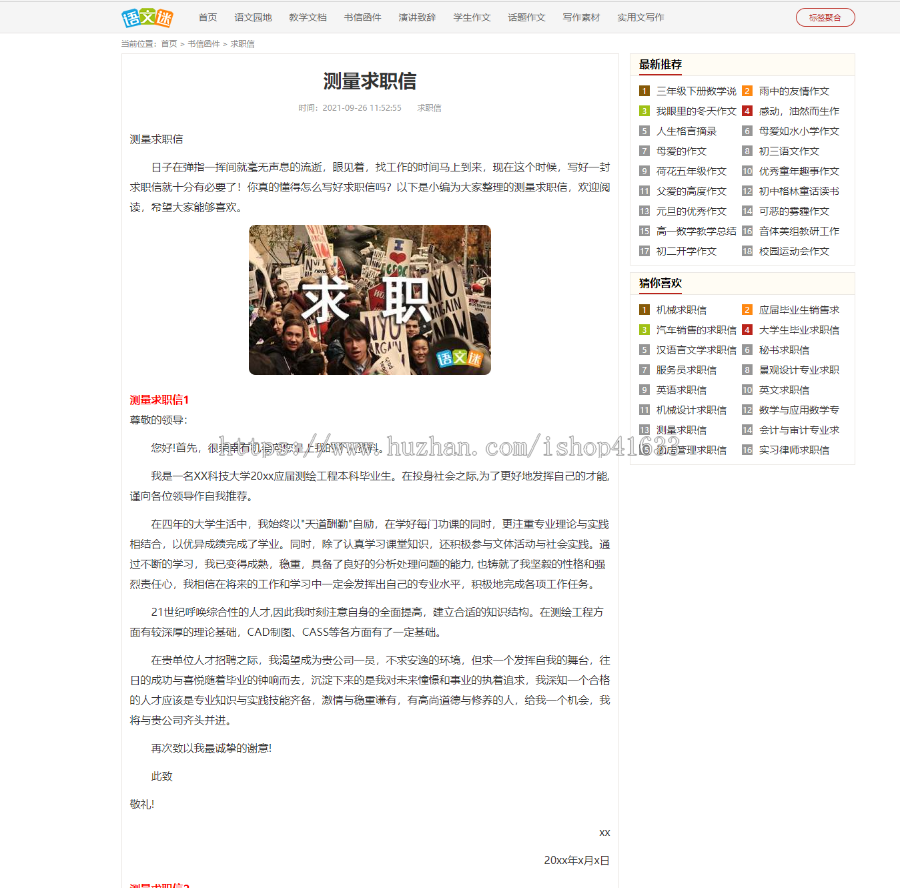
Task: Open recommended article 我眼里的冬天作文
Action: click(696, 111)
